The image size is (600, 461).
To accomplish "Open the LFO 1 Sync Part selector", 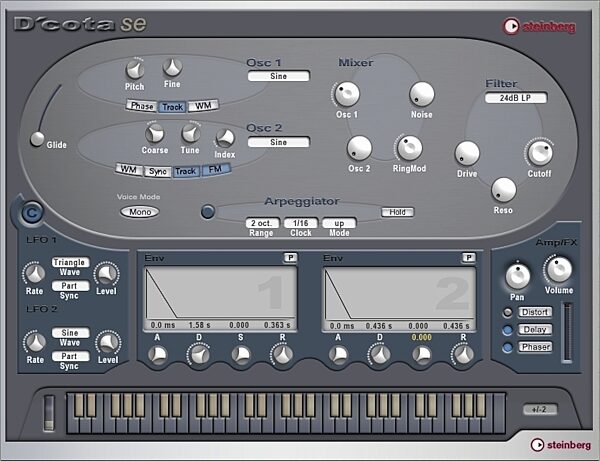I will (x=70, y=286).
